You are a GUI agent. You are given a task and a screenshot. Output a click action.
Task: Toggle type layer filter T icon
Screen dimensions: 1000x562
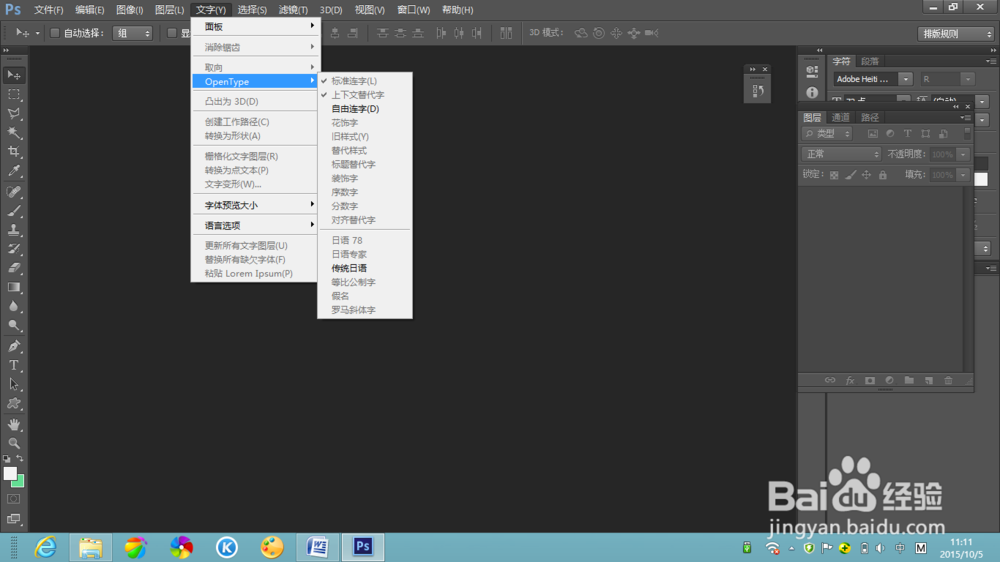click(x=908, y=134)
